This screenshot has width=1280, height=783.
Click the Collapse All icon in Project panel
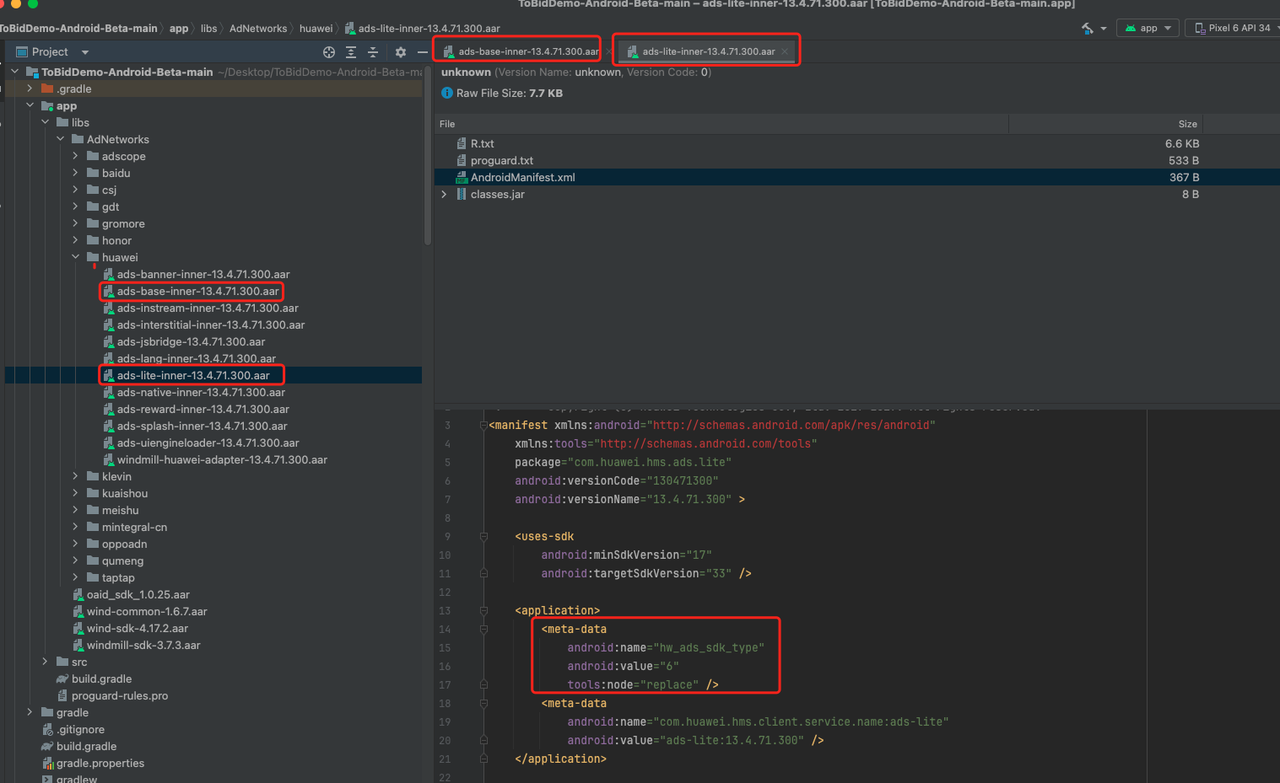pyautogui.click(x=373, y=52)
